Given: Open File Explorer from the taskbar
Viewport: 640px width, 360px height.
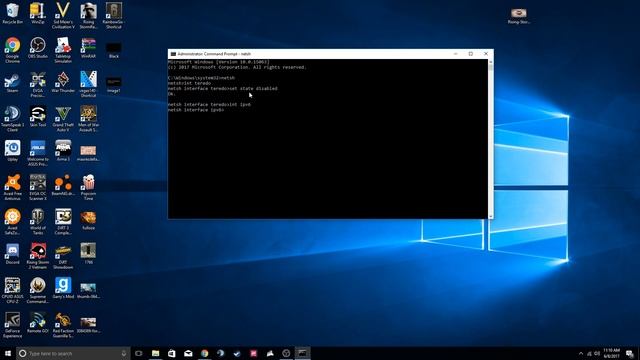Looking at the screenshot, I should tap(156, 353).
